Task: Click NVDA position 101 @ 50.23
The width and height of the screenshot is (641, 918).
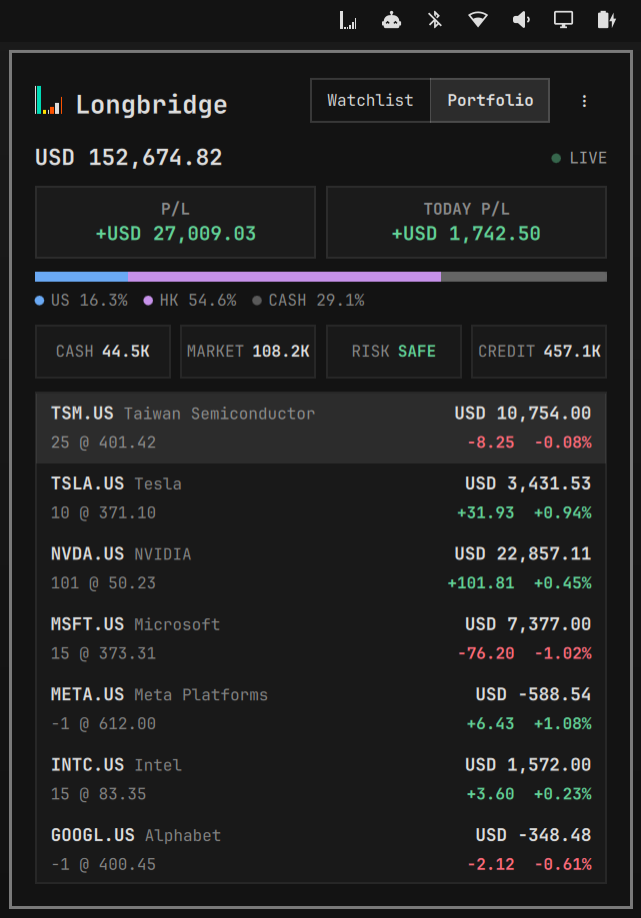Action: (x=104, y=583)
